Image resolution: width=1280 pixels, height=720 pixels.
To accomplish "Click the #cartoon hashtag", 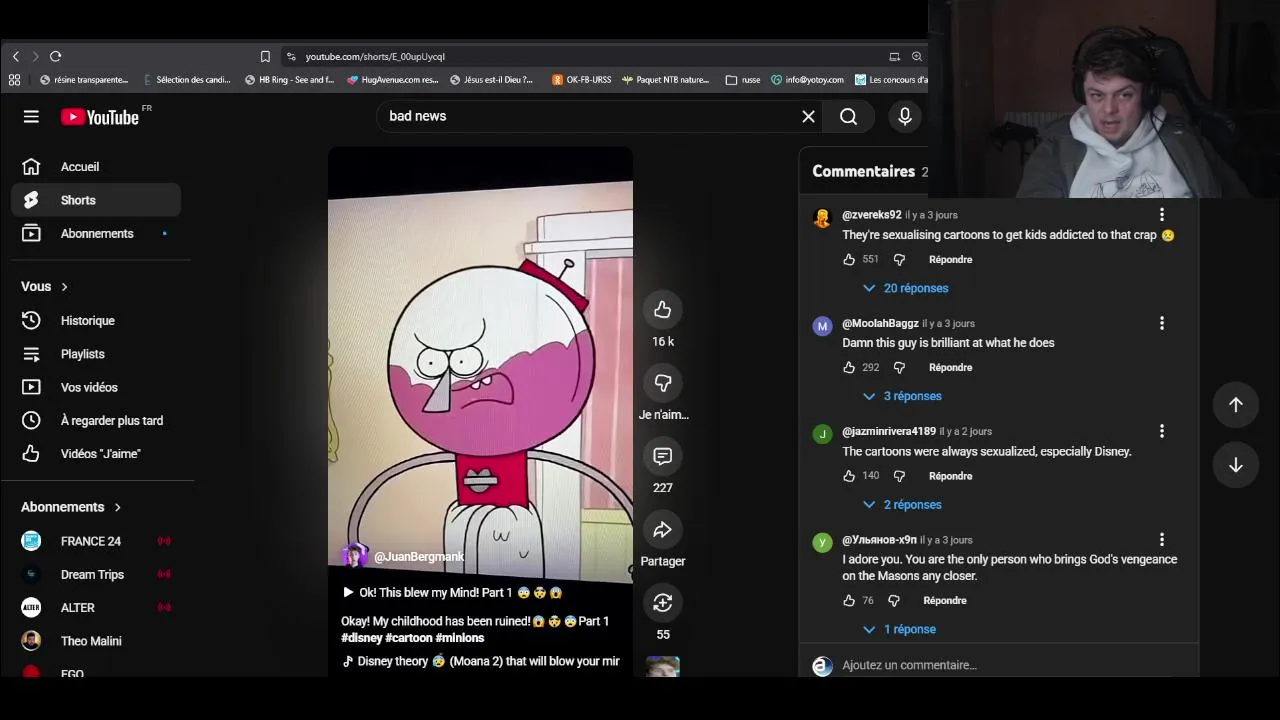I will point(408,638).
